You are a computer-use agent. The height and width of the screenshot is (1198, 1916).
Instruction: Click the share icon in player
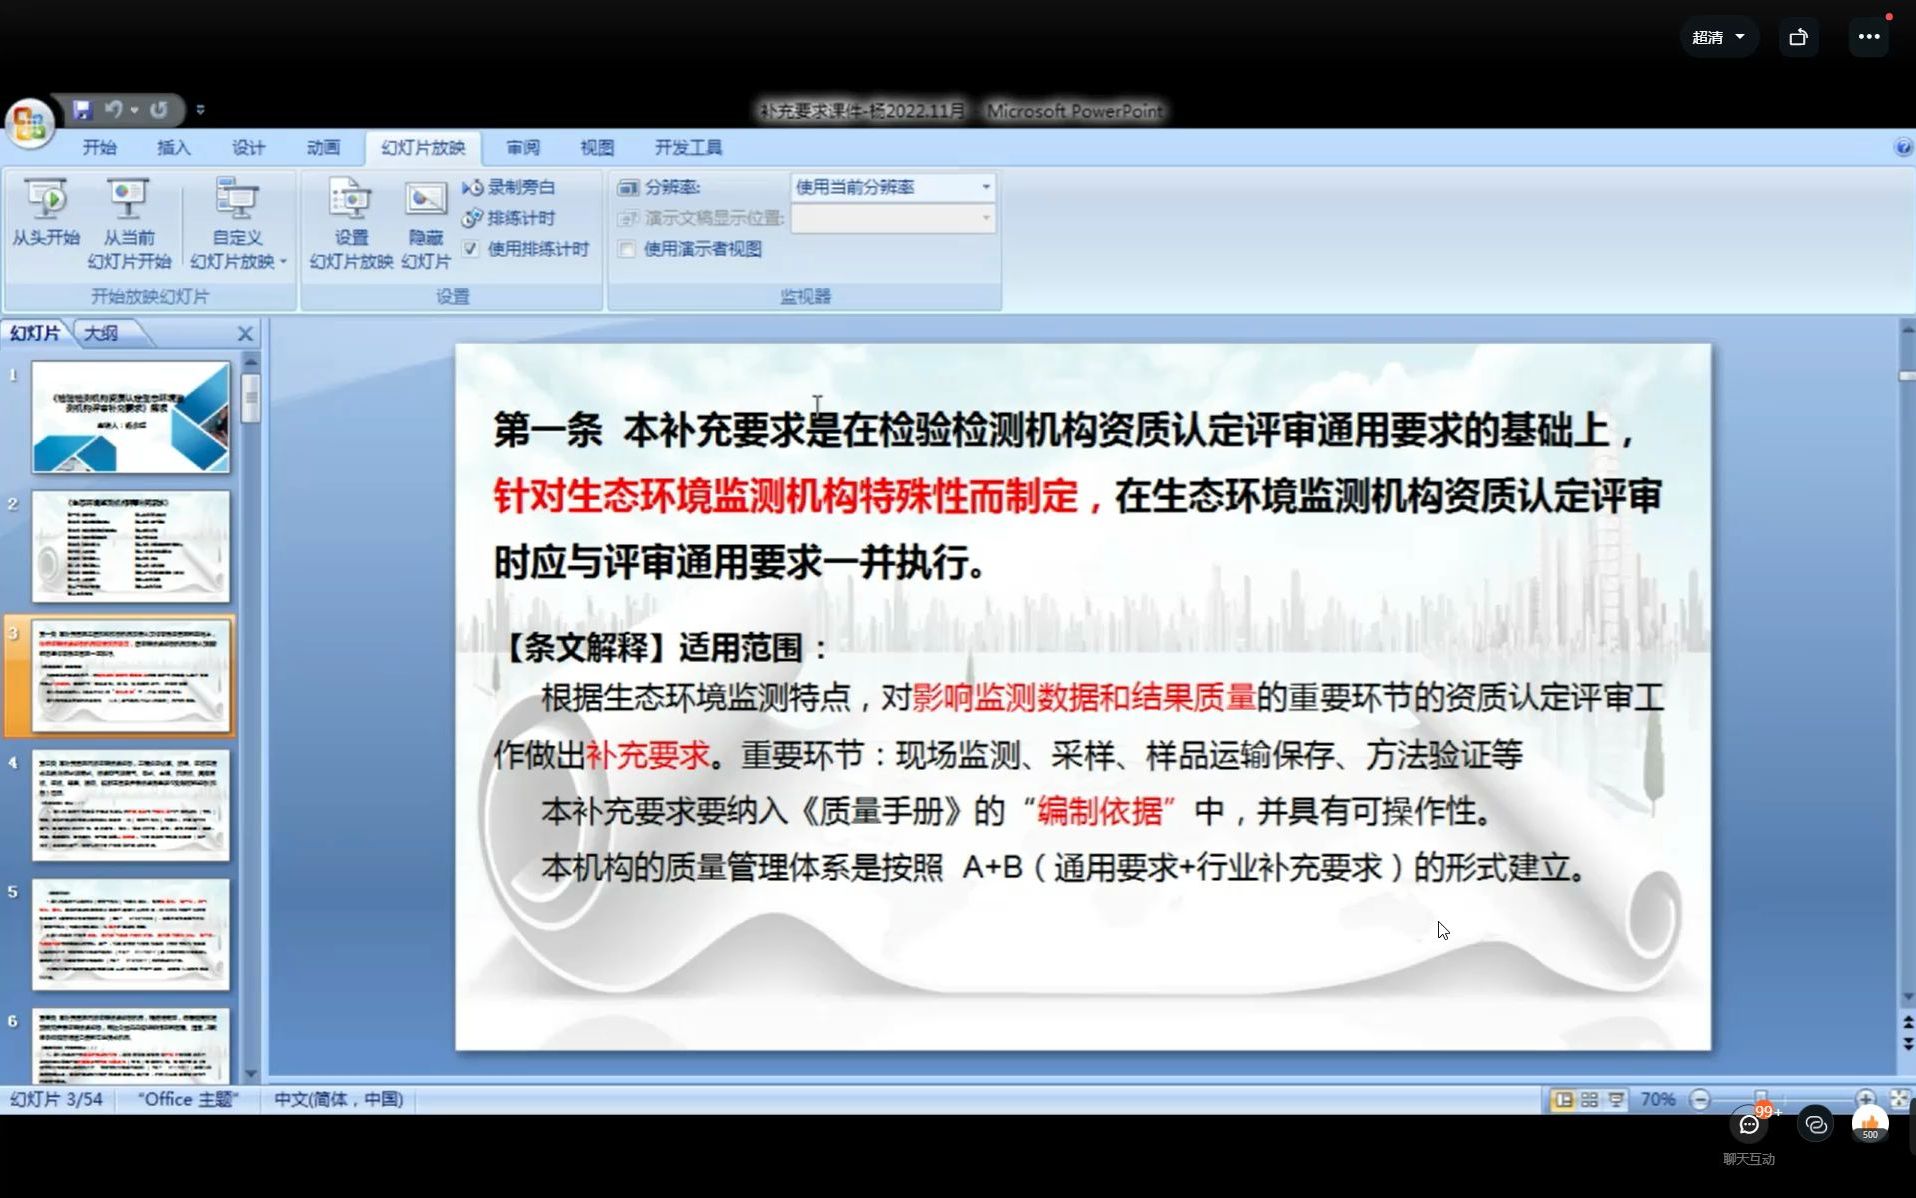click(x=1798, y=37)
